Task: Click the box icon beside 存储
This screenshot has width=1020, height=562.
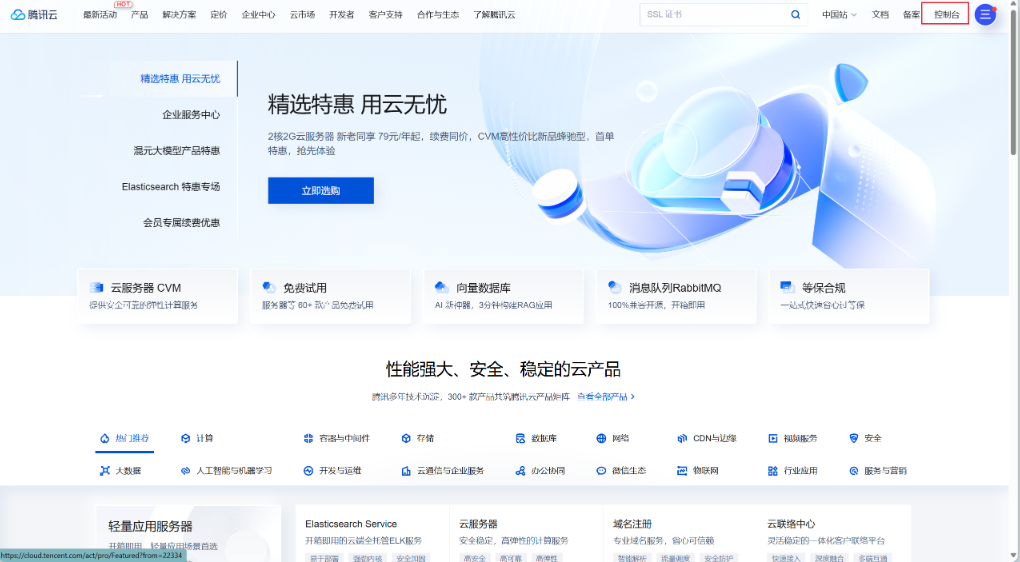Action: [x=406, y=438]
